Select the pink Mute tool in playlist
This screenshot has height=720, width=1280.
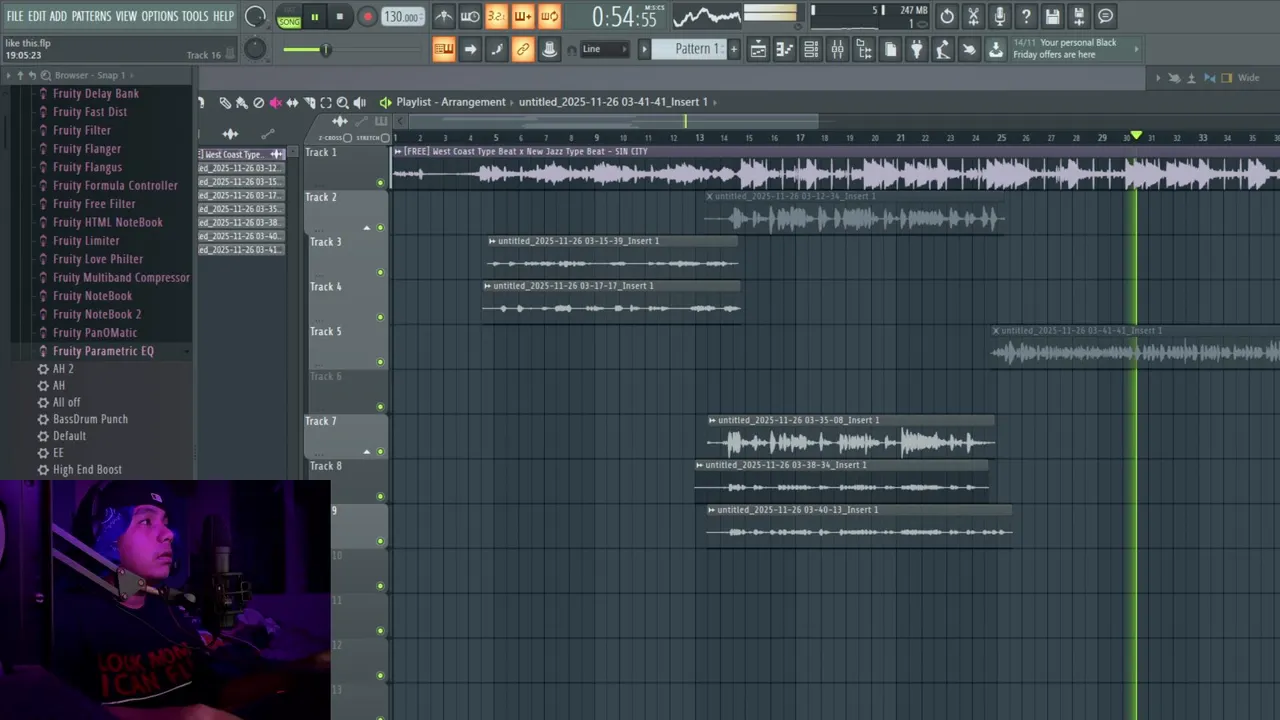(275, 102)
